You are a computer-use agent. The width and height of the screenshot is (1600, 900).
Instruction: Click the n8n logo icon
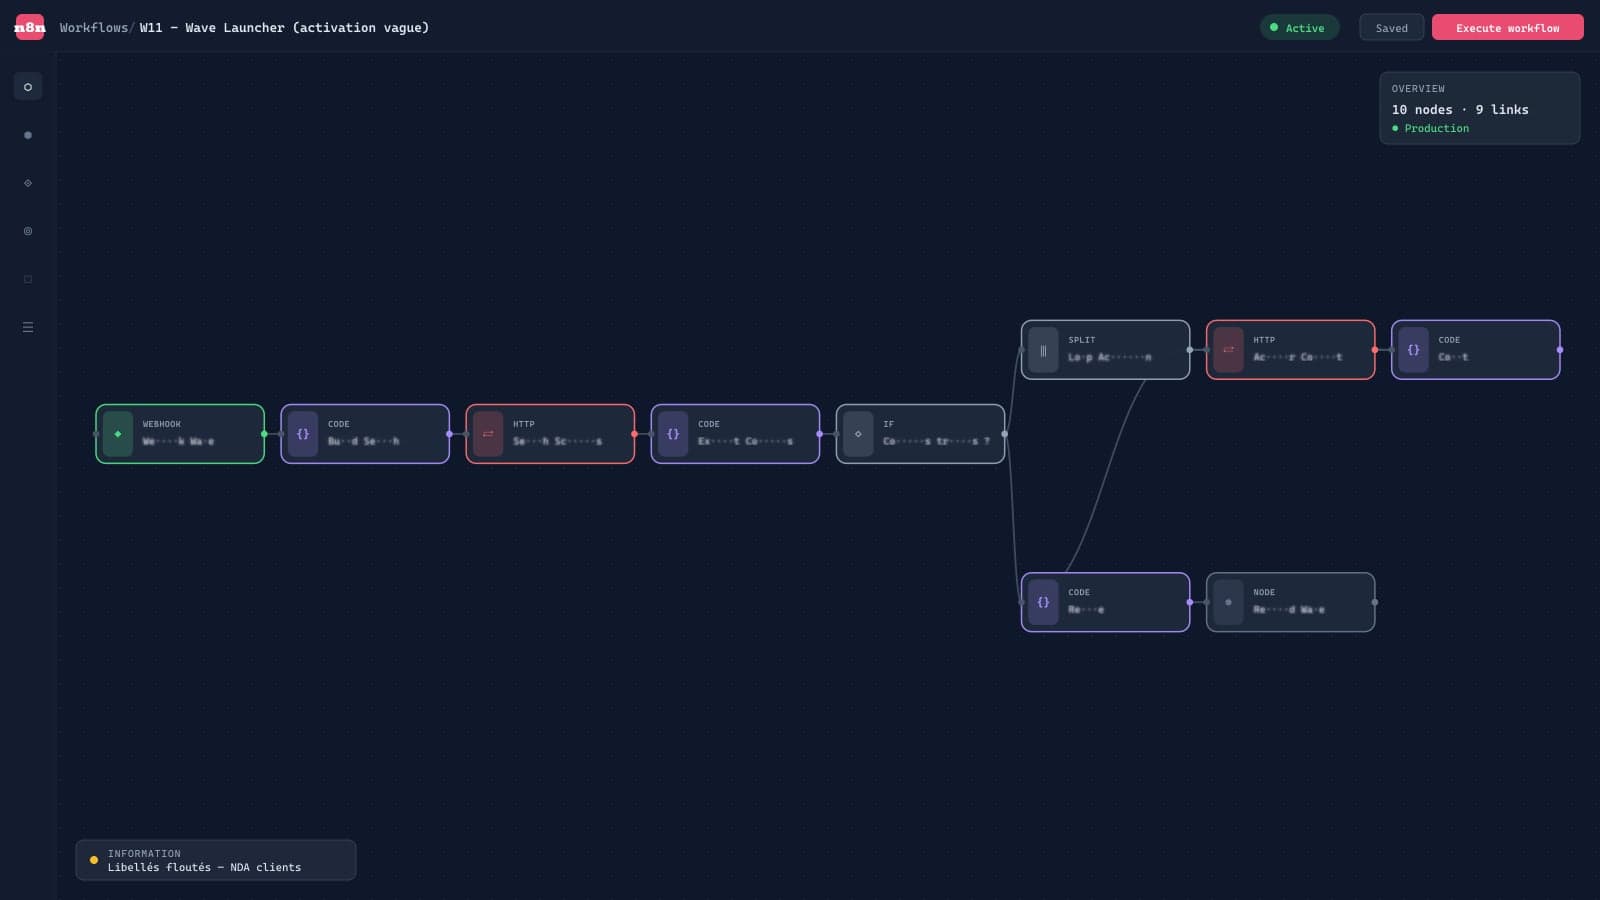tap(29, 27)
